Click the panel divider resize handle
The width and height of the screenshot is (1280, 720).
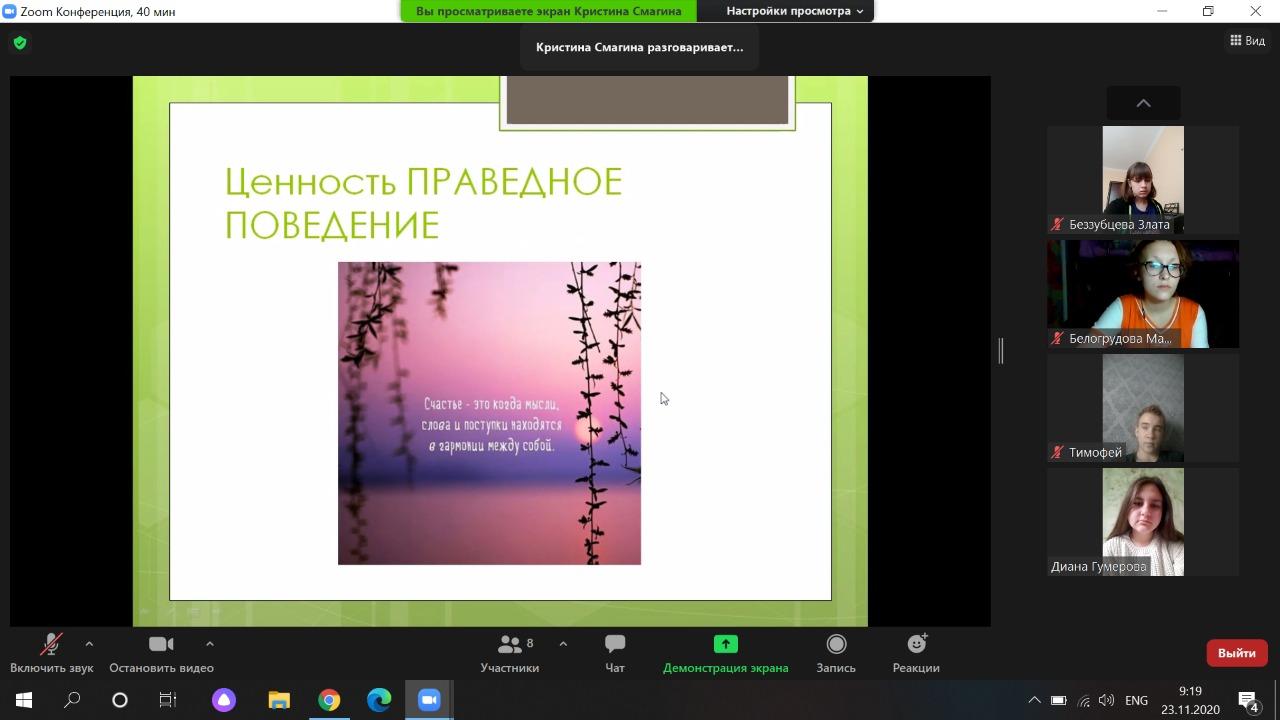pos(1000,350)
